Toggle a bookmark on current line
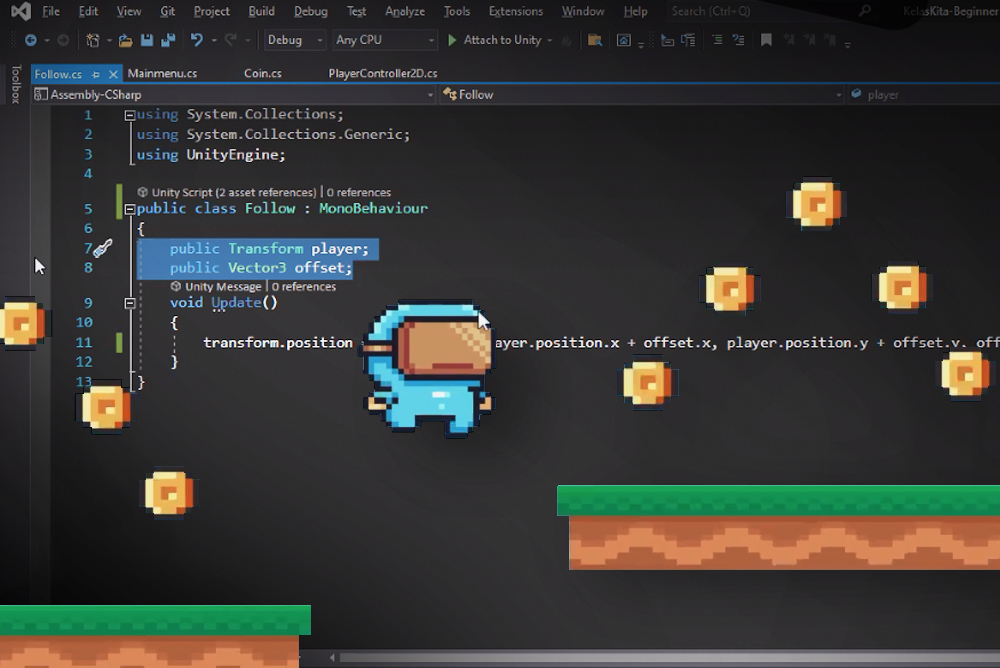 (x=767, y=40)
